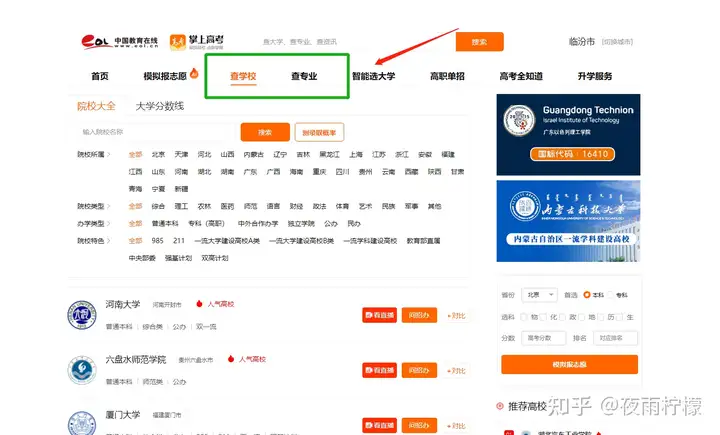Screen dimensions: 720x435
Task: Open the 智能选大学 nav item
Action: 373,76
